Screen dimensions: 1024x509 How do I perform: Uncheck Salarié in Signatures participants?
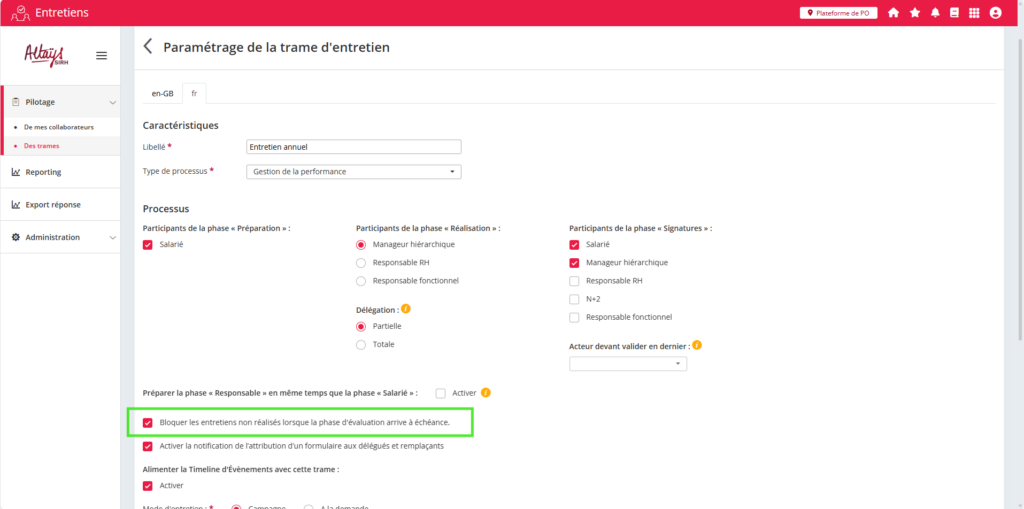(x=574, y=245)
